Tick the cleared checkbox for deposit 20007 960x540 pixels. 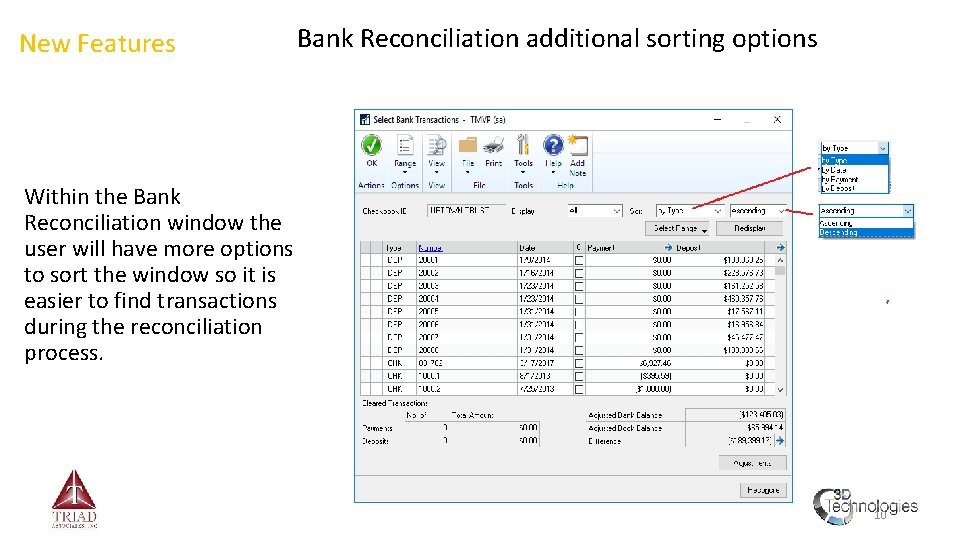pos(579,337)
